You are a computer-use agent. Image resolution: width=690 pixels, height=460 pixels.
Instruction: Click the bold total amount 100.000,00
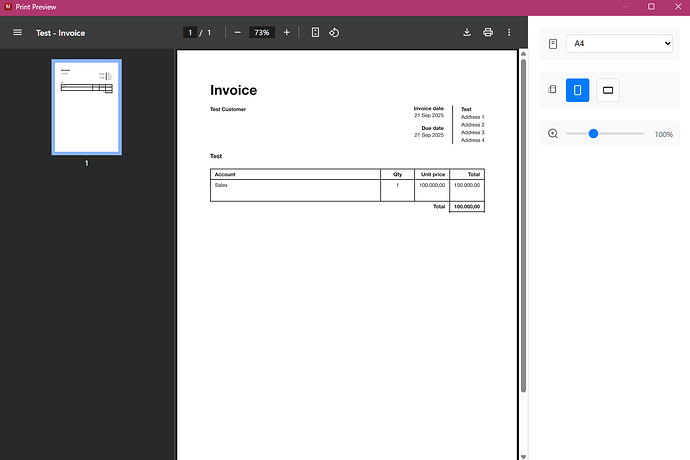tap(467, 206)
